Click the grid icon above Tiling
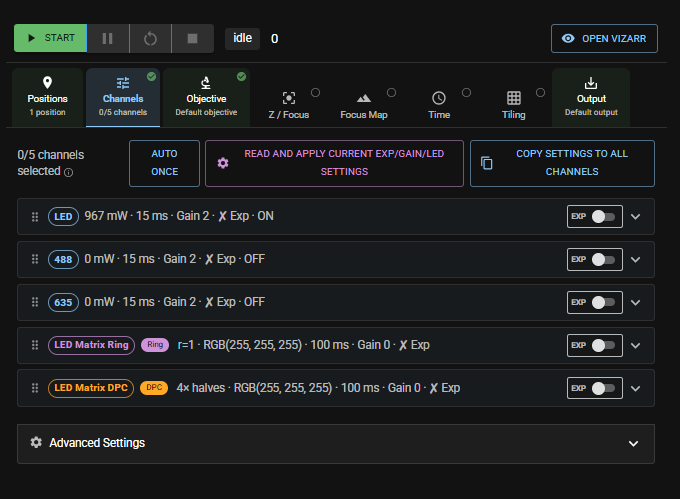The image size is (680, 499). pos(513,98)
